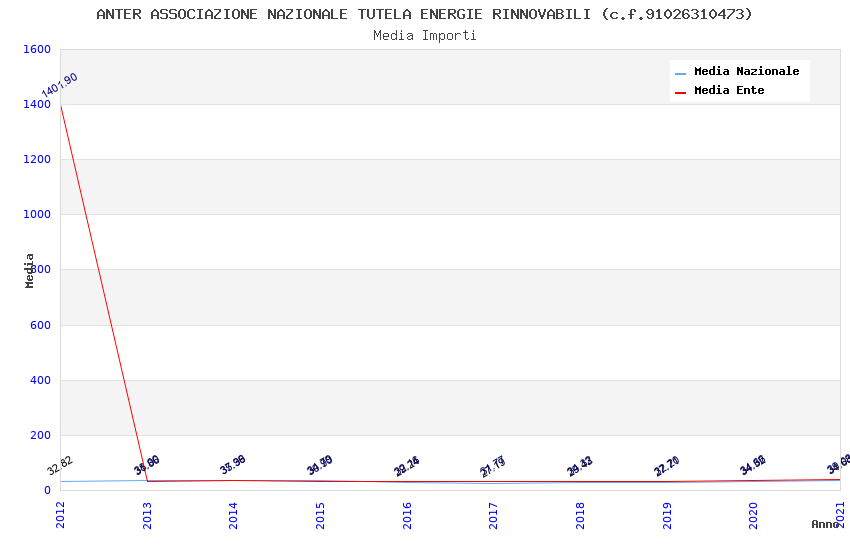Select the Media Nazionale legend label
The image size is (850, 550).
(x=746, y=71)
